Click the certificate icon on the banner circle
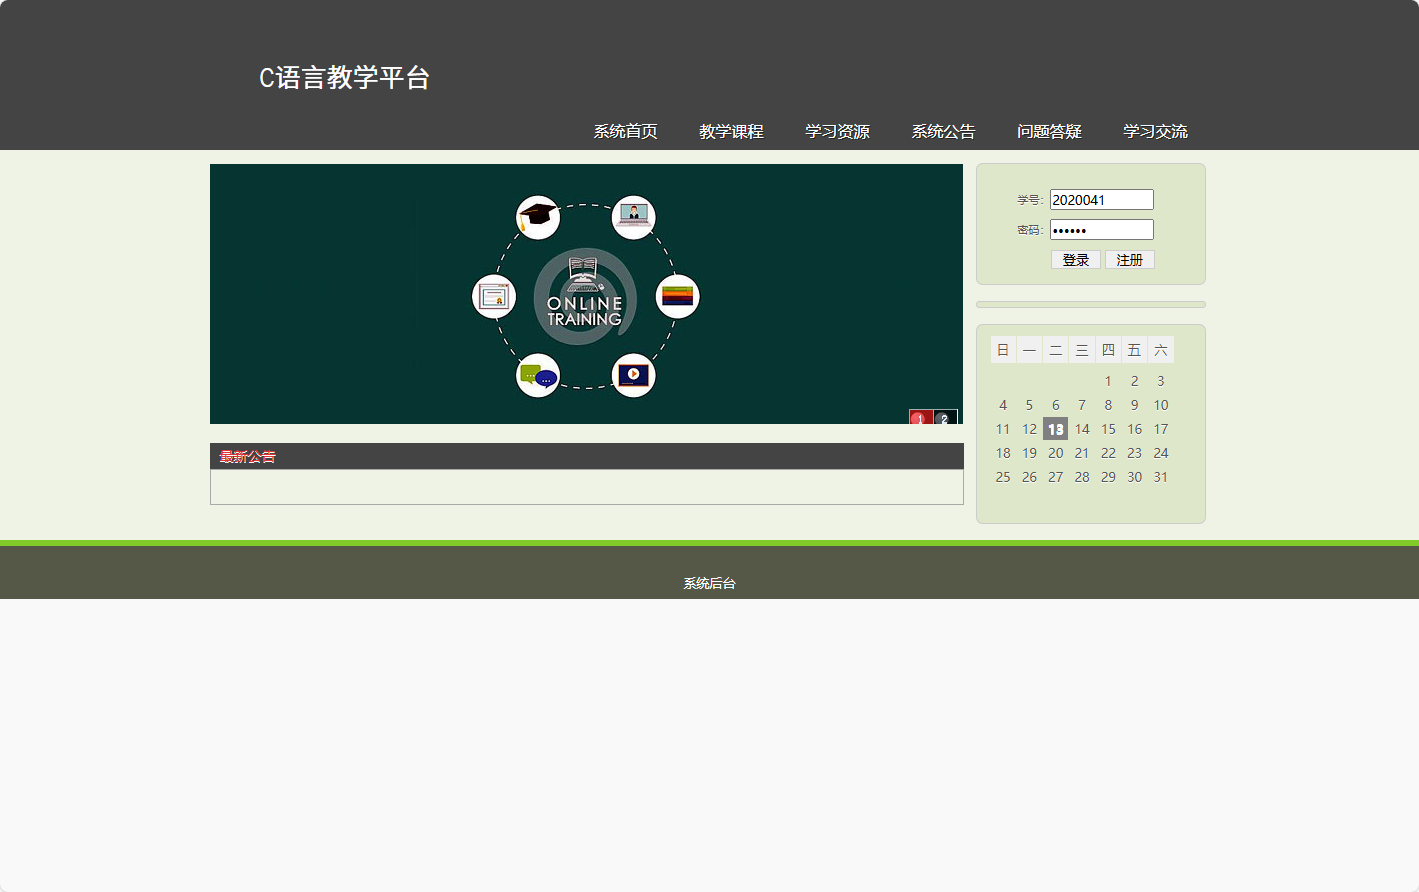 point(494,295)
